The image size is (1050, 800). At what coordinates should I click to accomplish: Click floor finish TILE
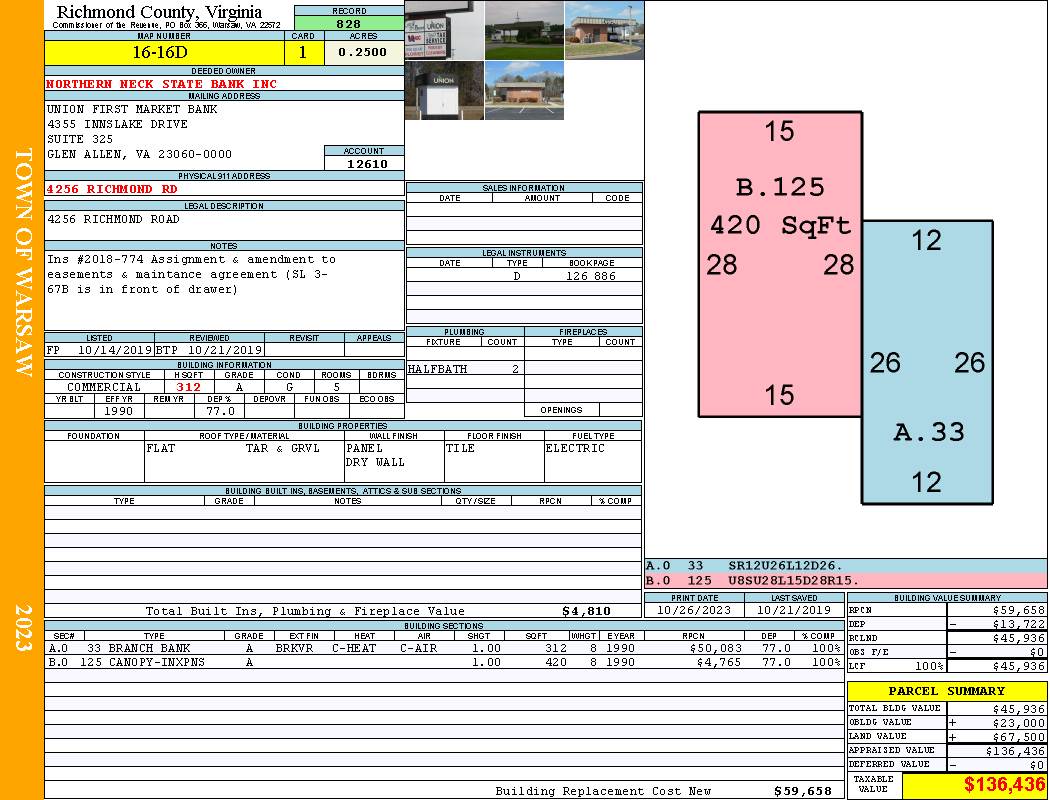click(x=460, y=448)
